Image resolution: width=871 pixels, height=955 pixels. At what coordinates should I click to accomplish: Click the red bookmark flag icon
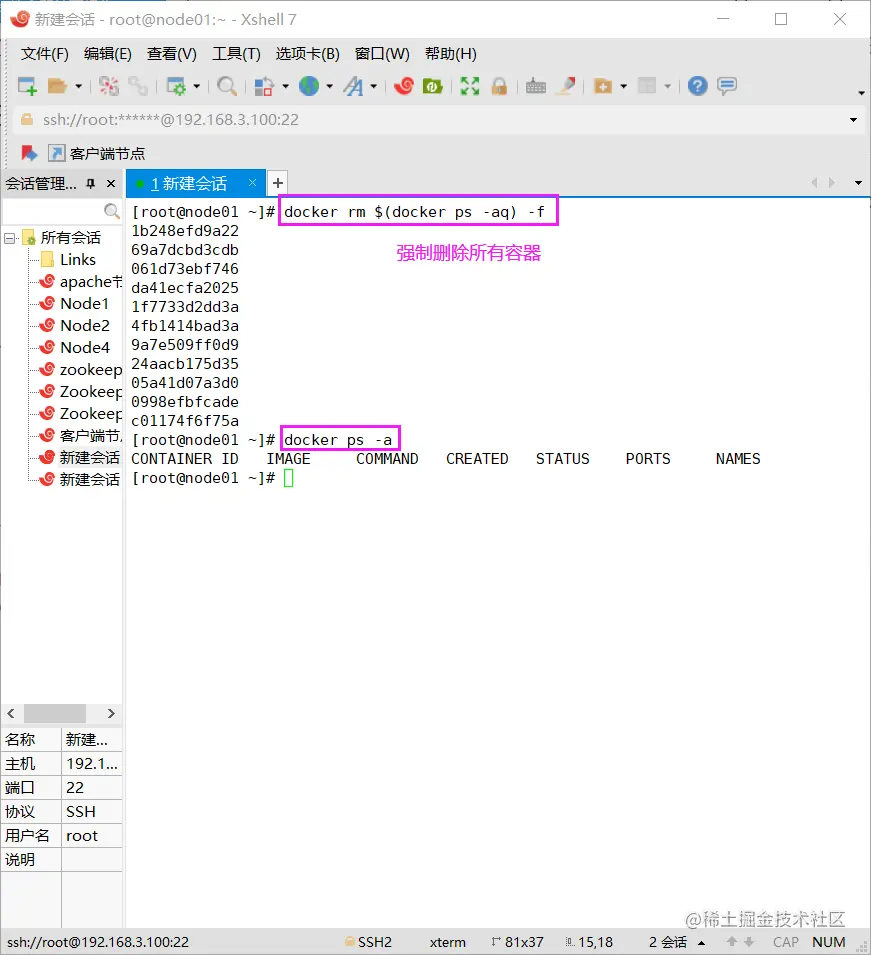[x=29, y=153]
